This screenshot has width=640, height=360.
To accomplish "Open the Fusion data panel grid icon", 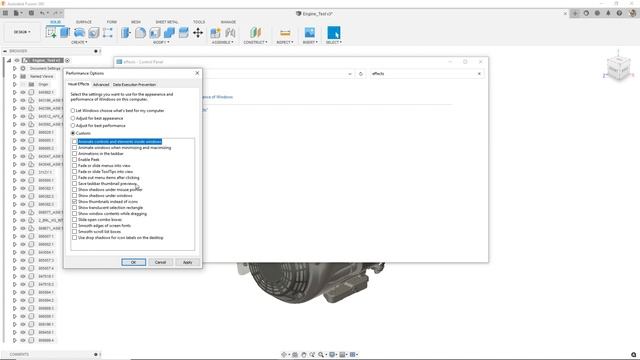I will click(5, 13).
